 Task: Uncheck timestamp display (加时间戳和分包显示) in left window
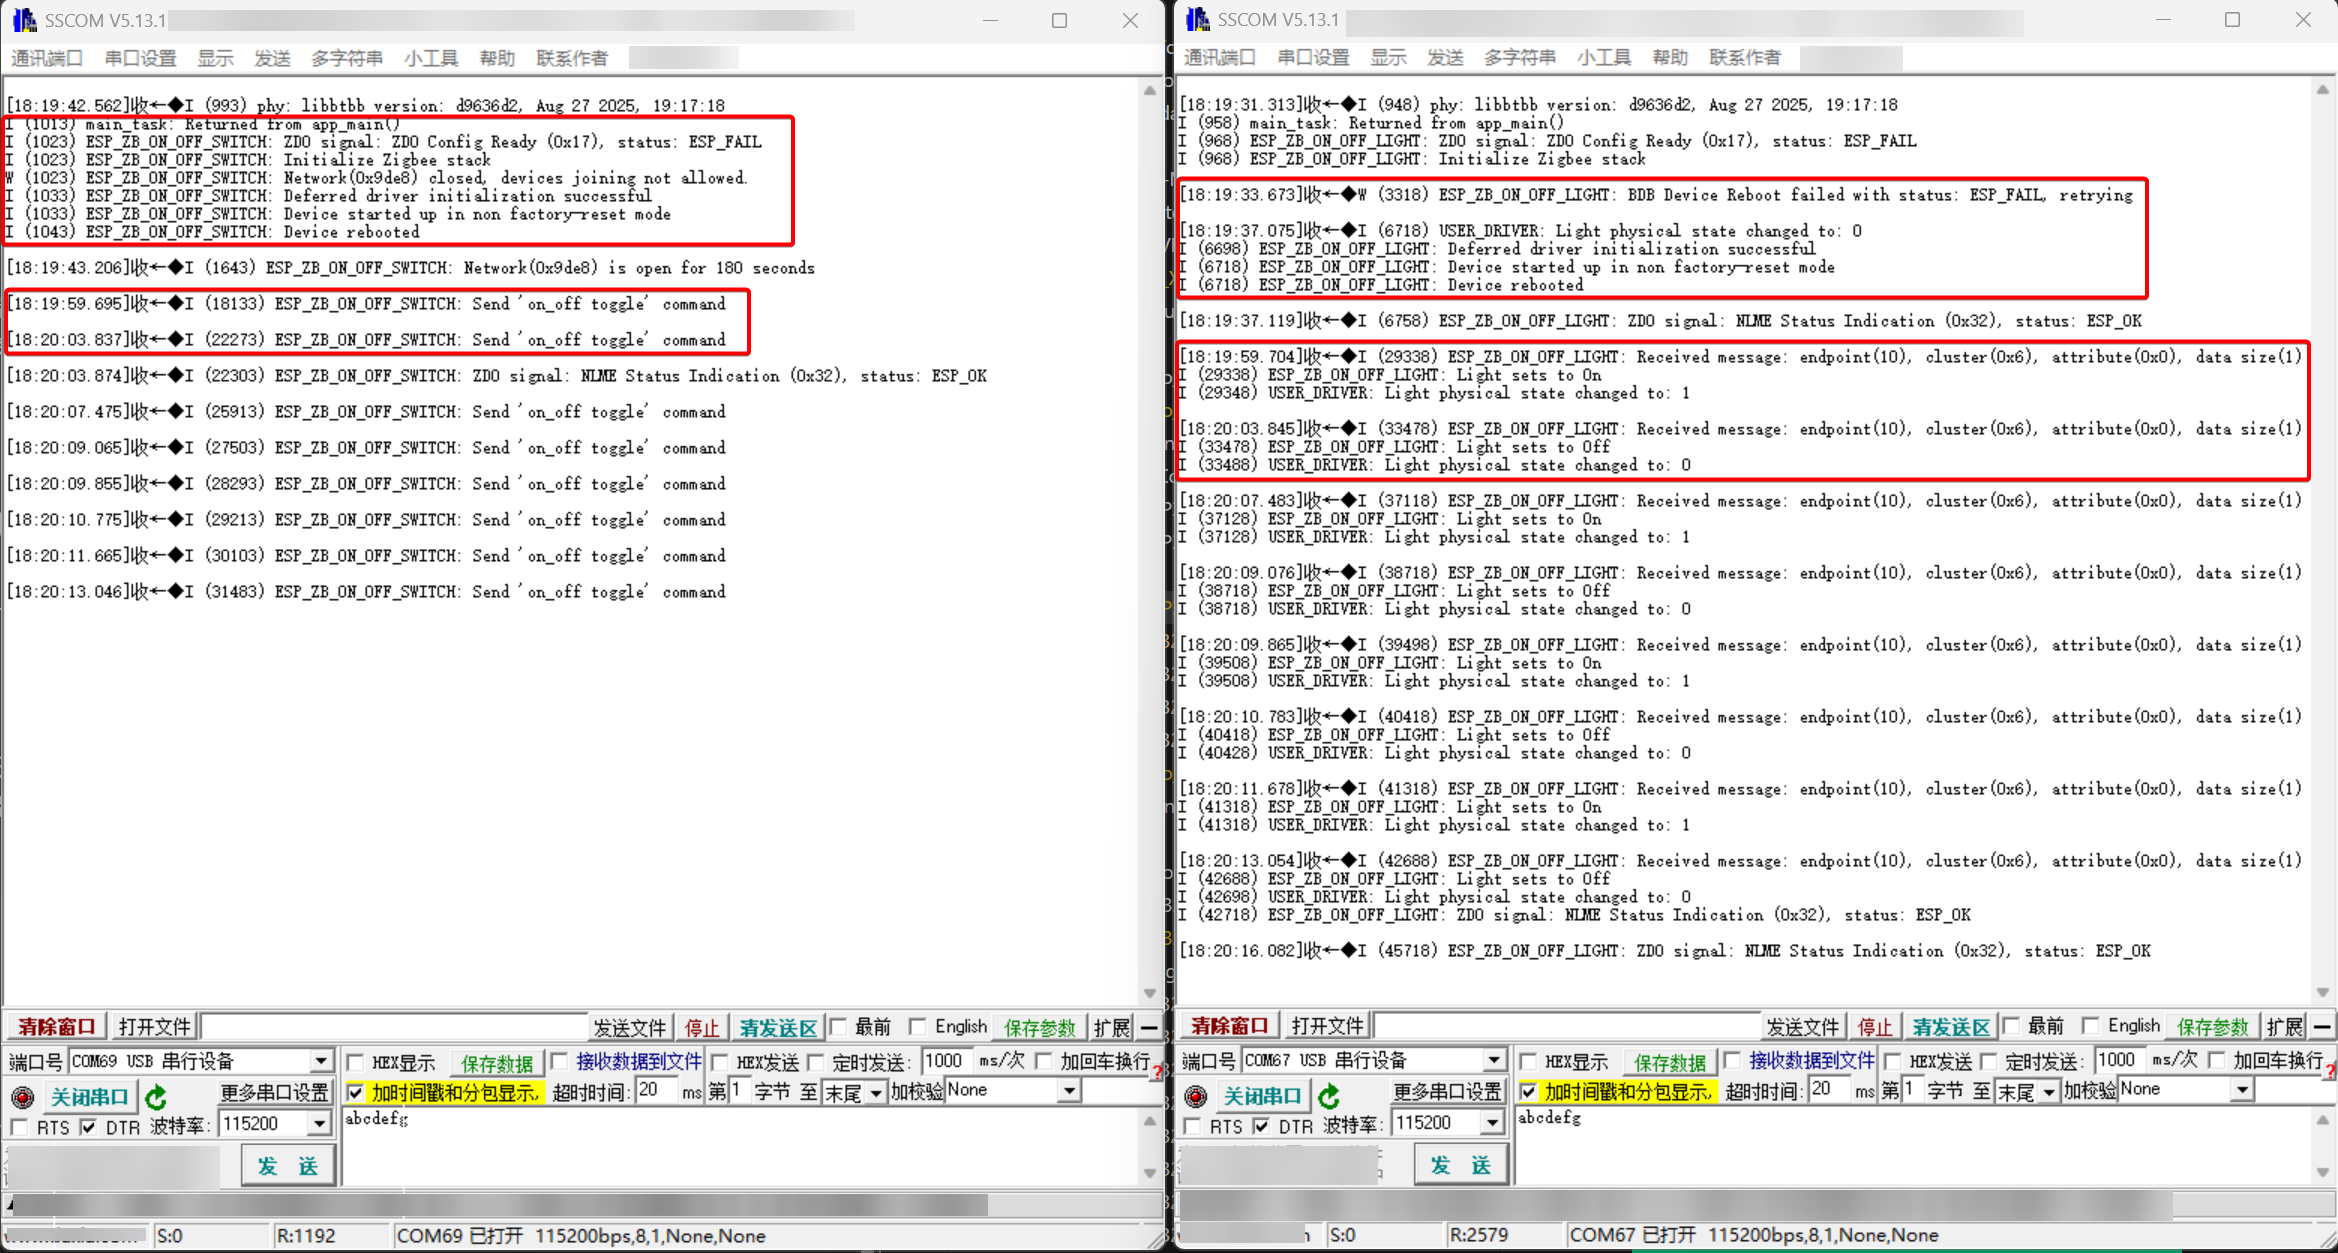356,1092
